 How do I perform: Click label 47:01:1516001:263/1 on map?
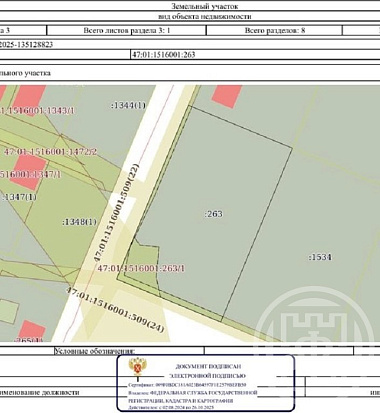[x=141, y=268]
